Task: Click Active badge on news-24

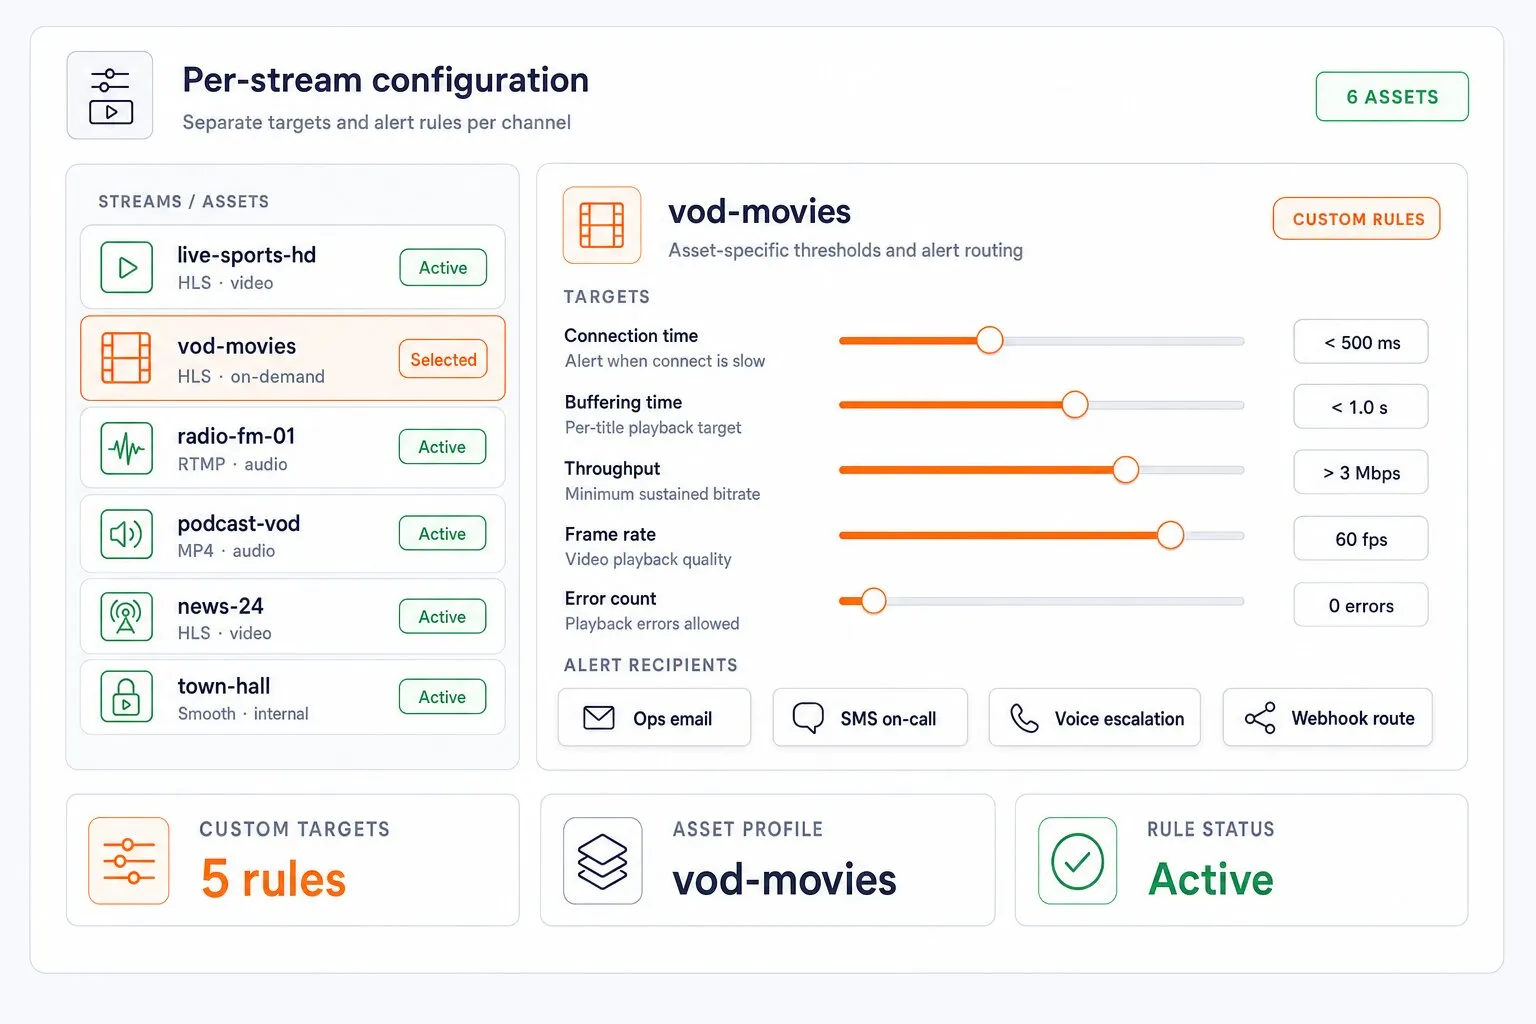Action: pos(443,616)
